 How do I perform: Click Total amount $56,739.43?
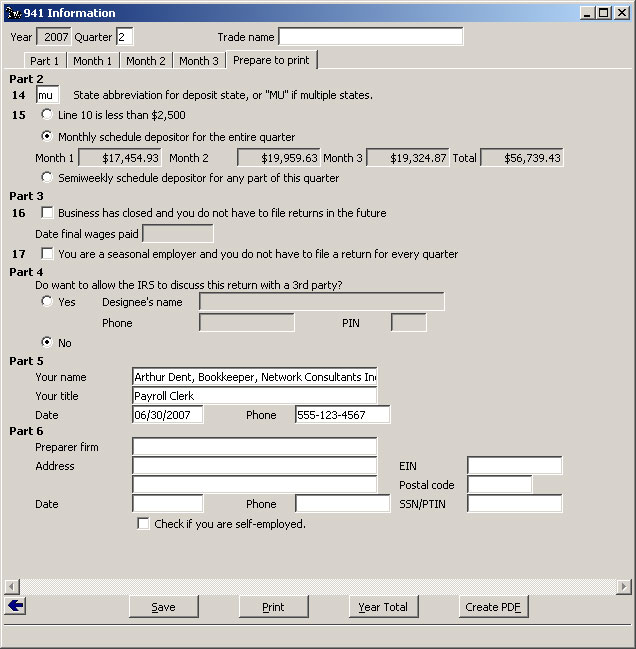[x=522, y=158]
